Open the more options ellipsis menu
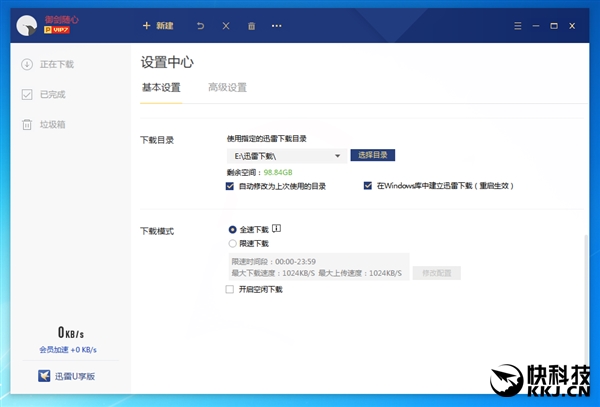 click(277, 26)
